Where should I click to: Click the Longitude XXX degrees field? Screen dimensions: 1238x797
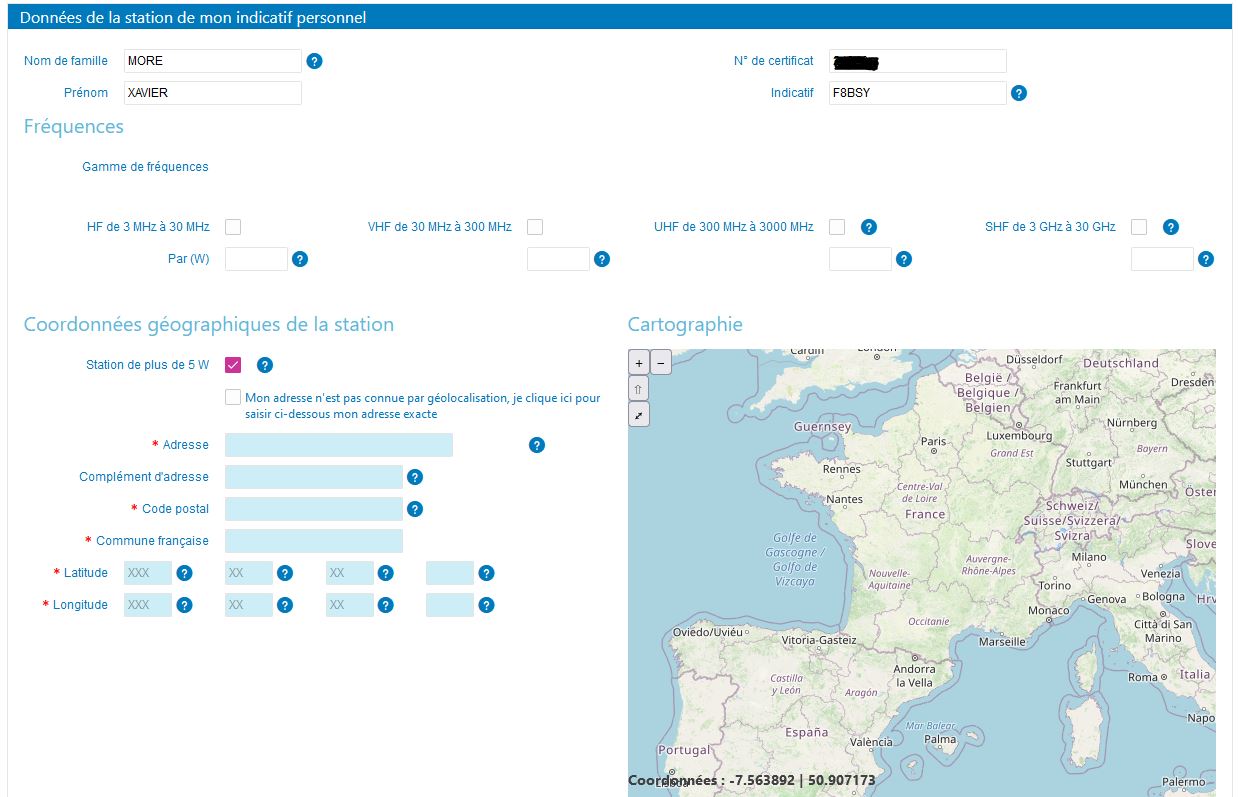148,605
